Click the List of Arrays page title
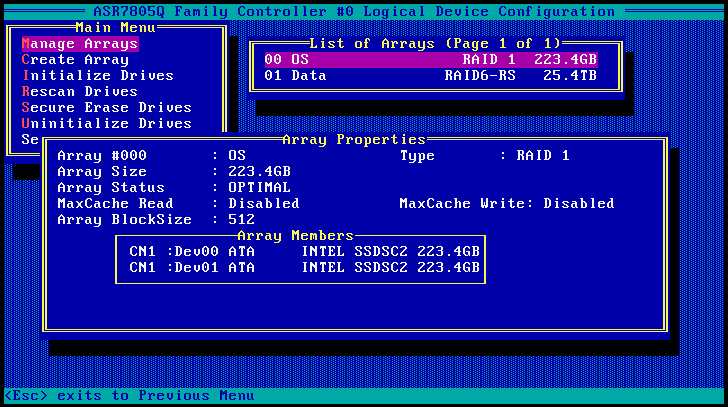 [436, 44]
